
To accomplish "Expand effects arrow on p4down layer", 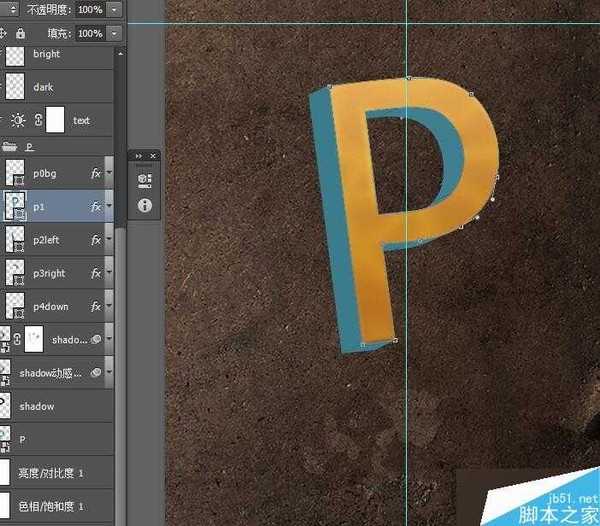I will tap(108, 306).
